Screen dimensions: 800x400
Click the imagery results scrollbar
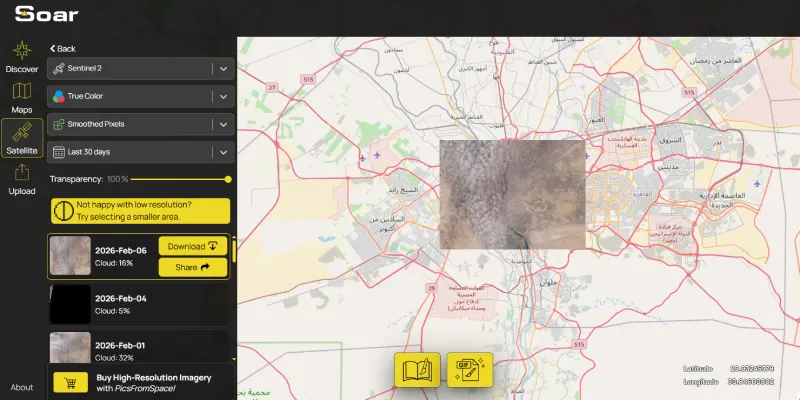235,250
